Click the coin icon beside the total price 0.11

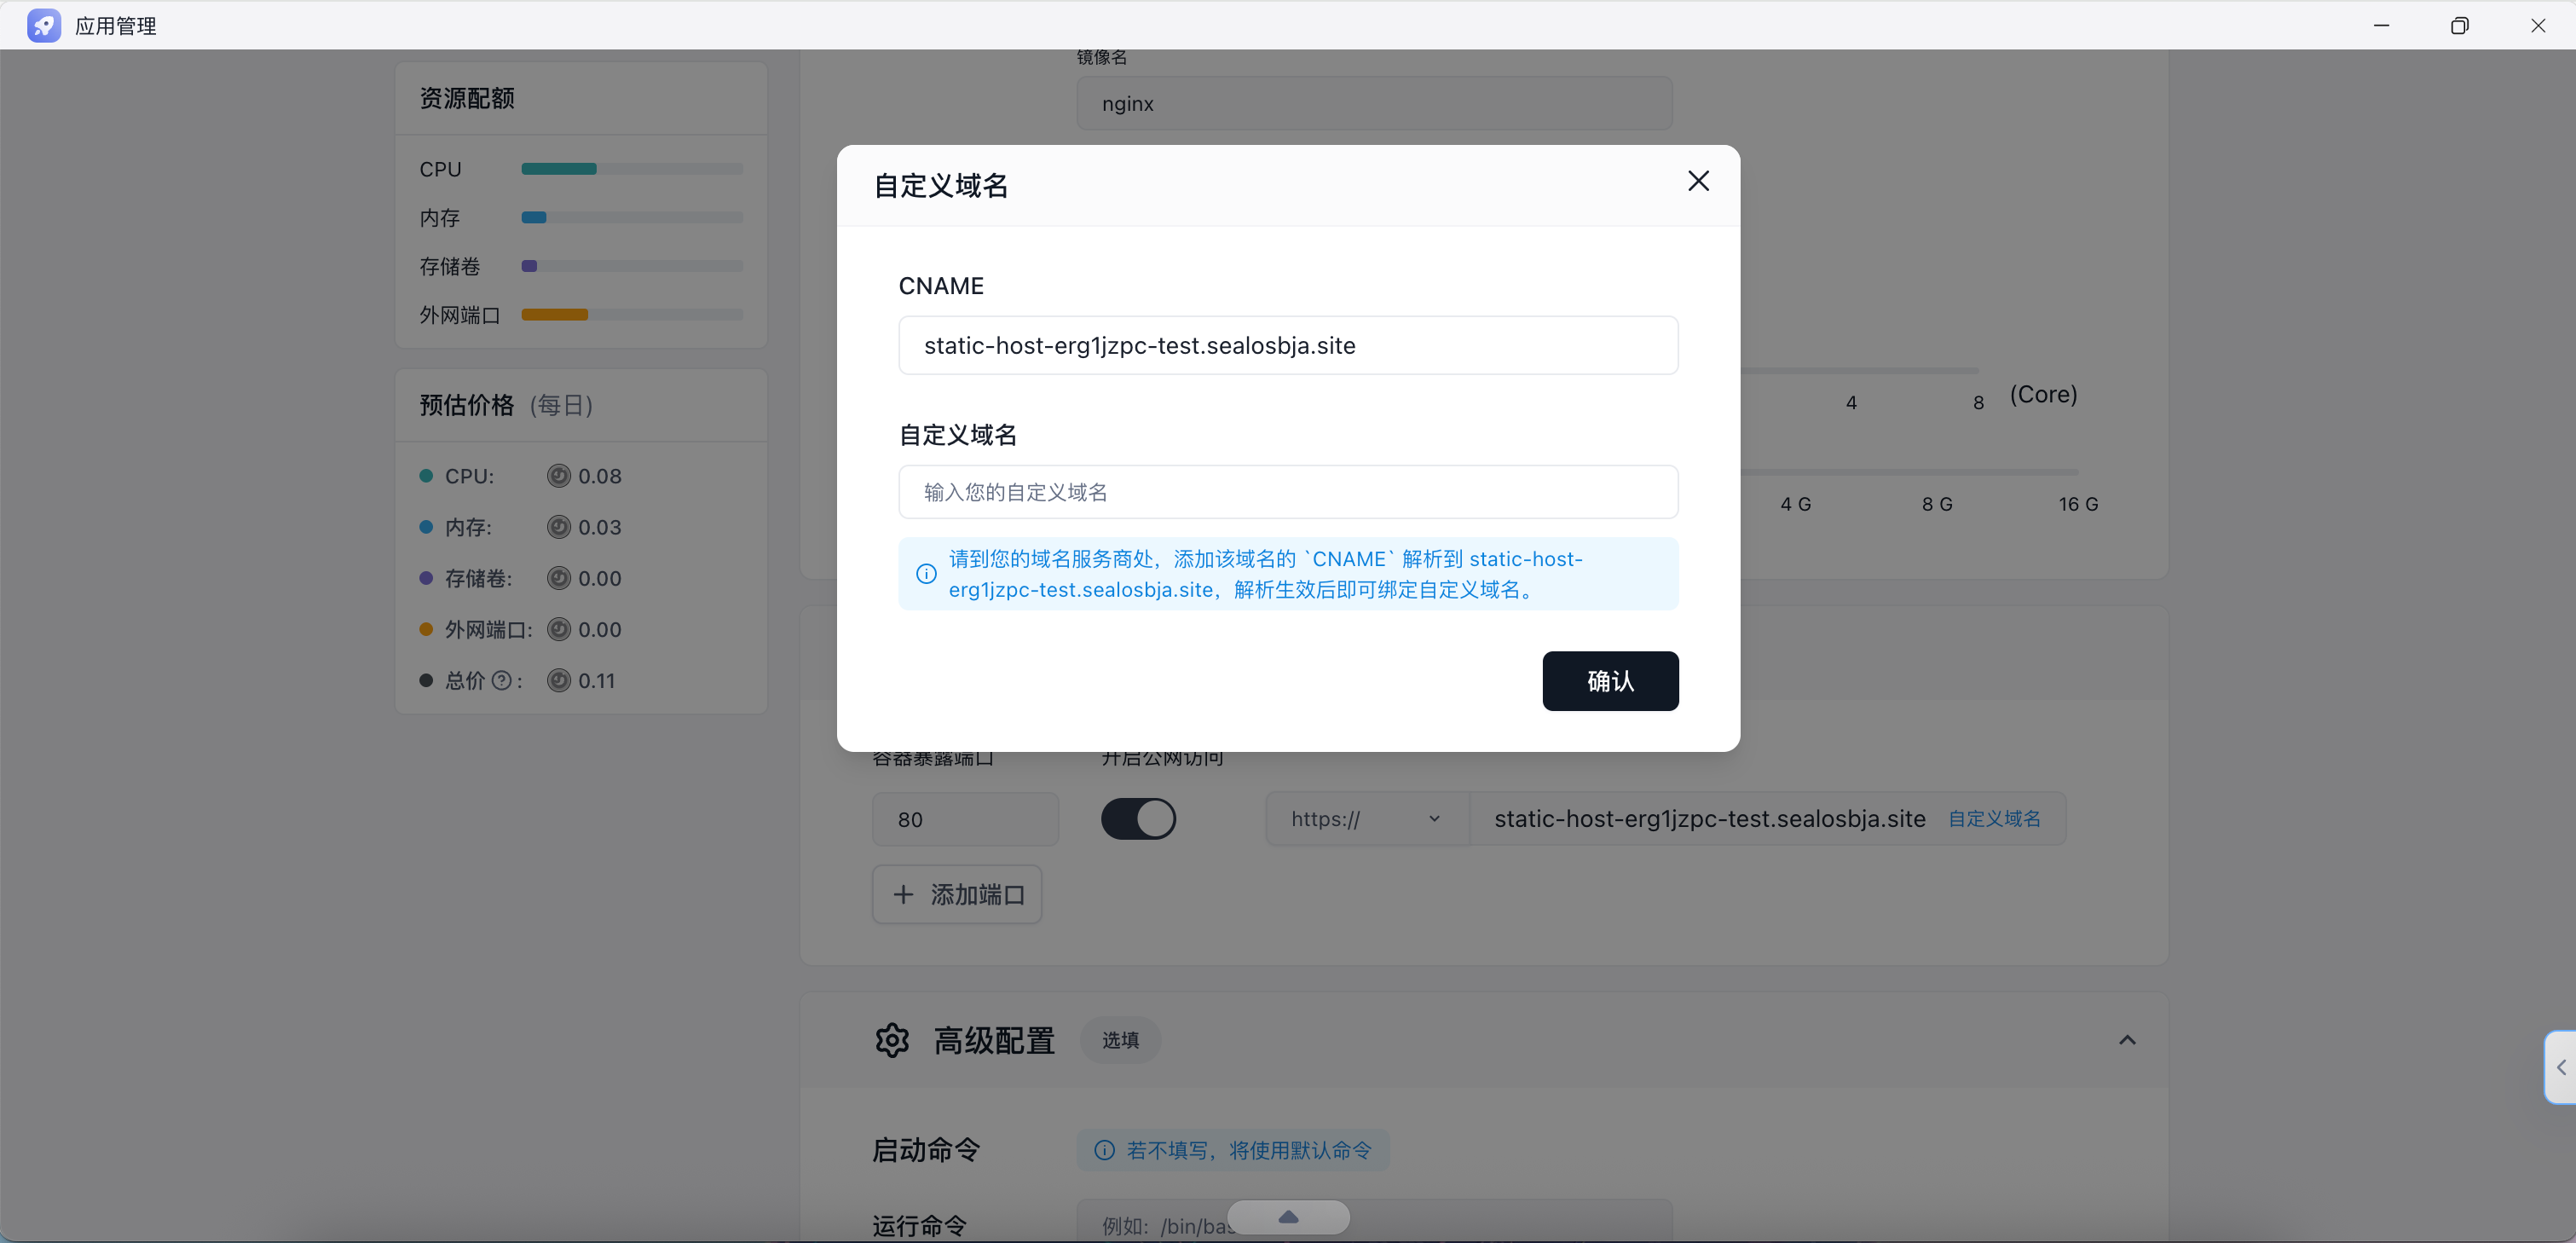(559, 681)
